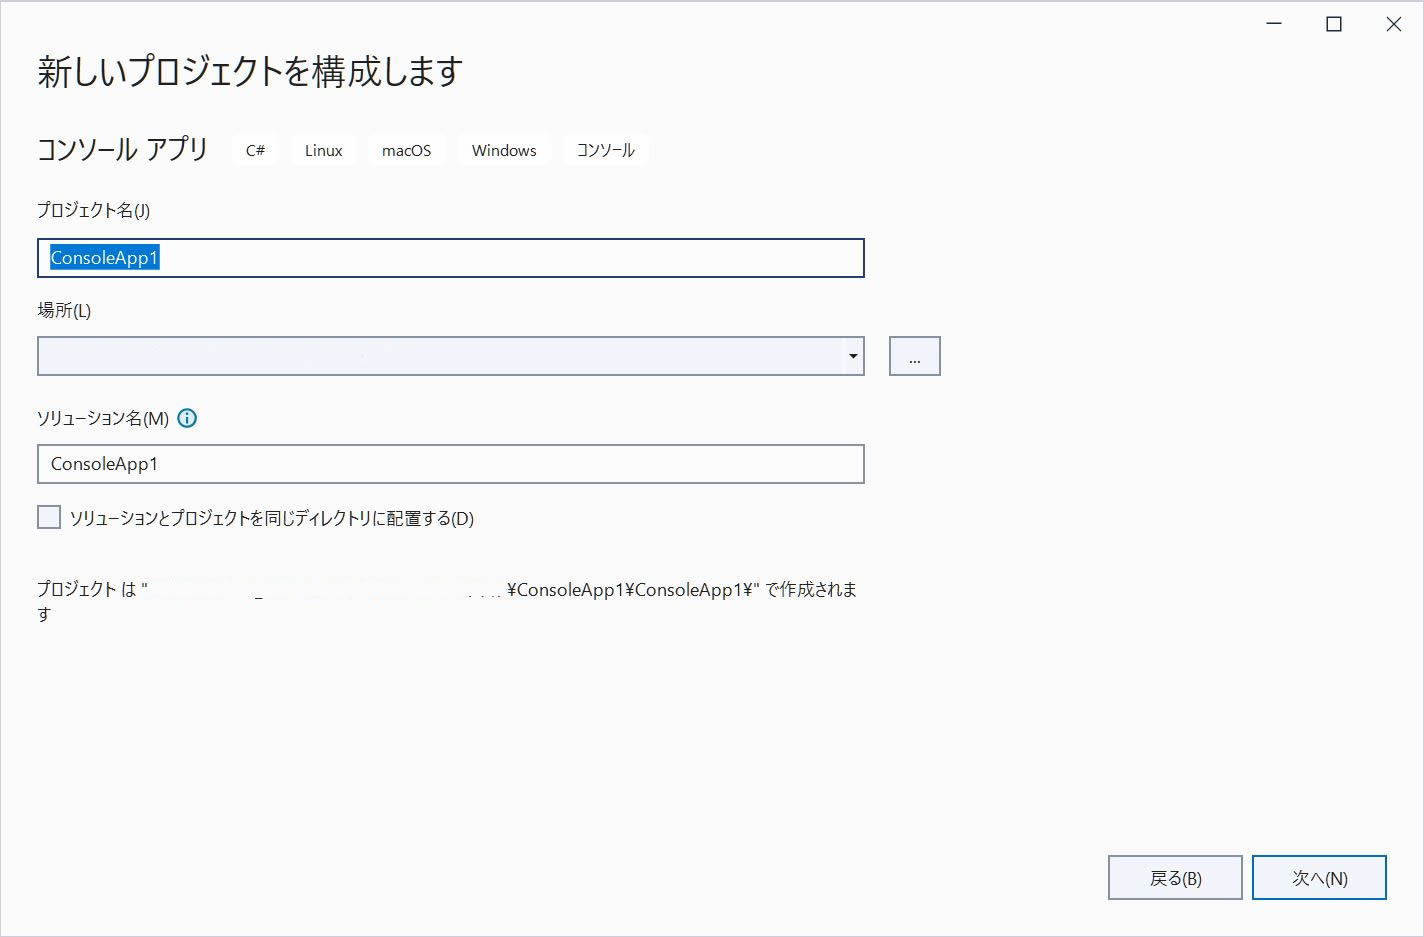Click the ソリューション名 field showing ConsoleApp1
Screen dimensions: 1424x937
(450, 464)
